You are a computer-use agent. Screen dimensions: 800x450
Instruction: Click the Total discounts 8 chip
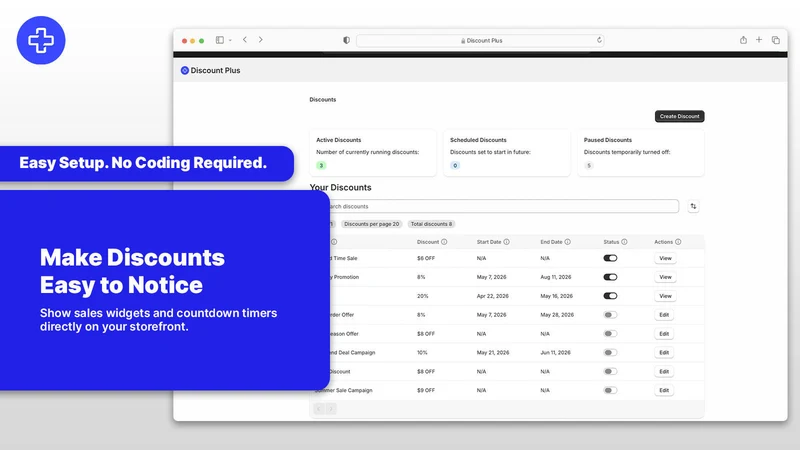click(431, 224)
